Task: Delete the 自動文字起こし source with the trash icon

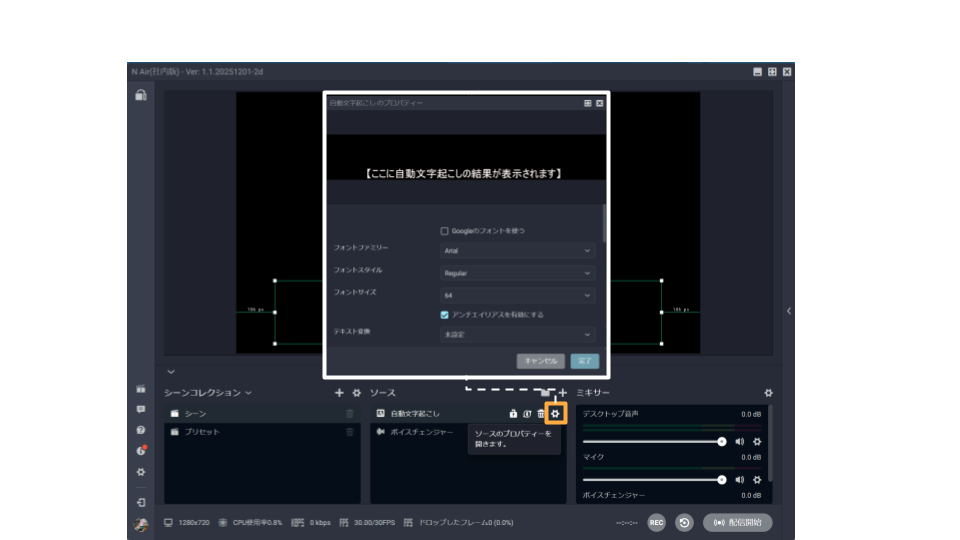Action: (541, 414)
